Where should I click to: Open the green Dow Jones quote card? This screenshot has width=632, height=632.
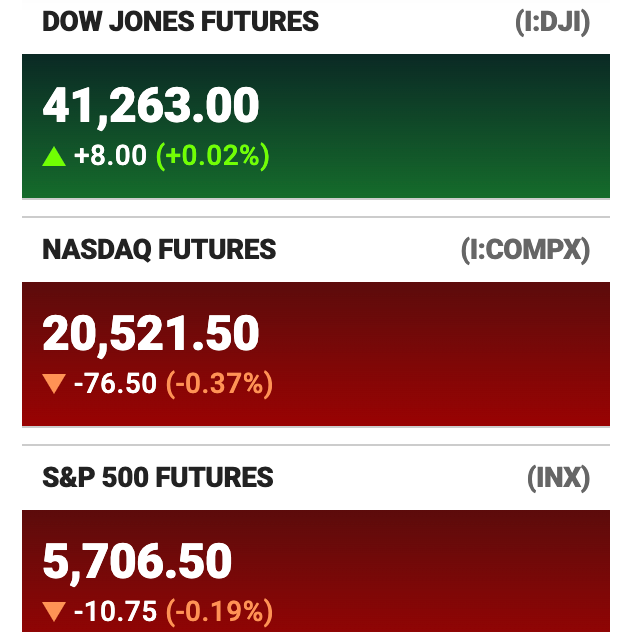(x=316, y=126)
